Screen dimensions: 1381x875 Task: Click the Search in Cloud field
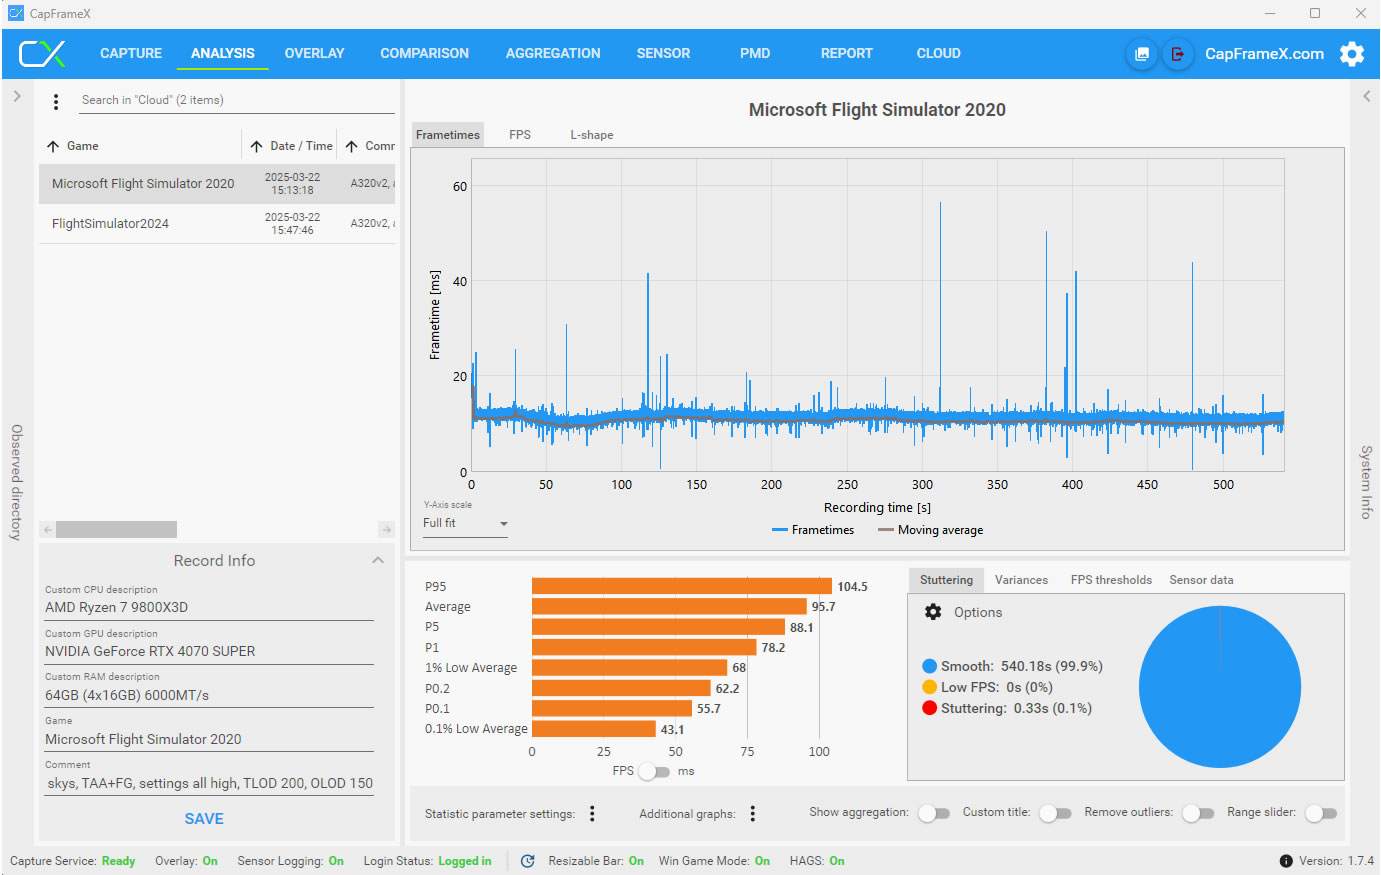[x=236, y=101]
